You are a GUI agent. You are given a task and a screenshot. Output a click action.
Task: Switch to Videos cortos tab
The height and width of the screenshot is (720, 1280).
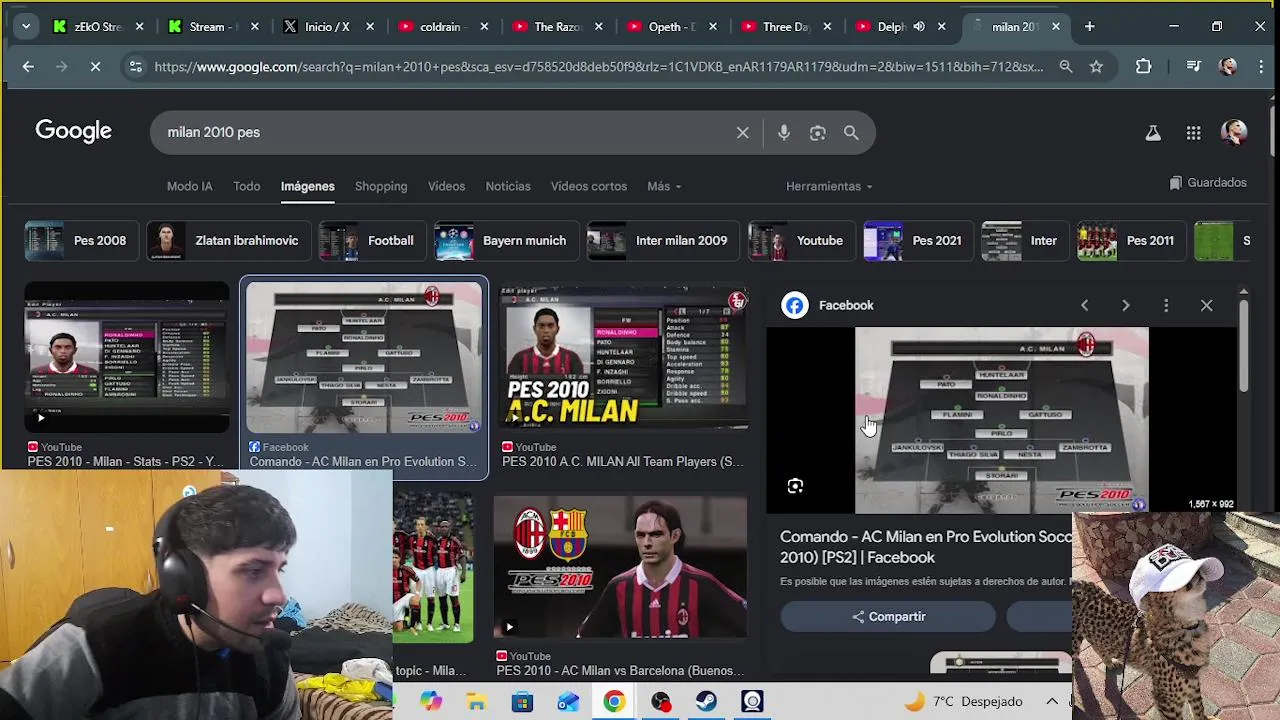click(589, 186)
